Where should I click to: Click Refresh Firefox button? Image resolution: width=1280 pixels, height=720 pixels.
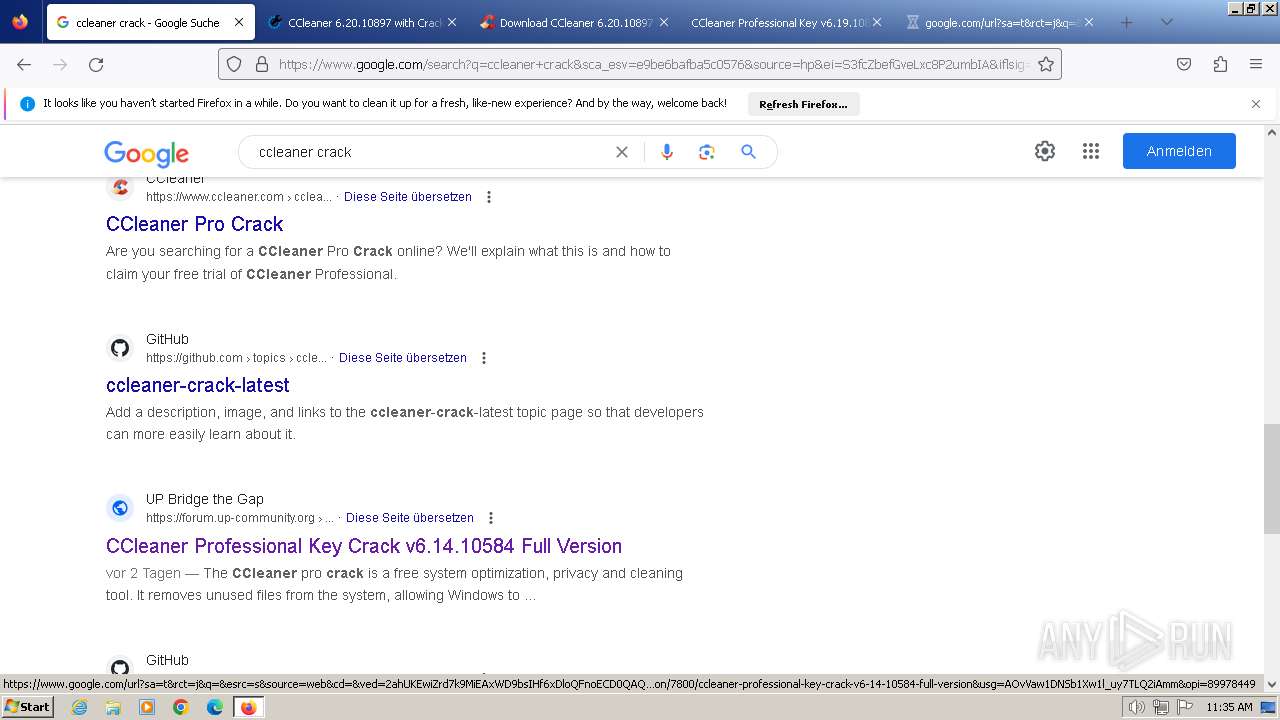point(803,104)
